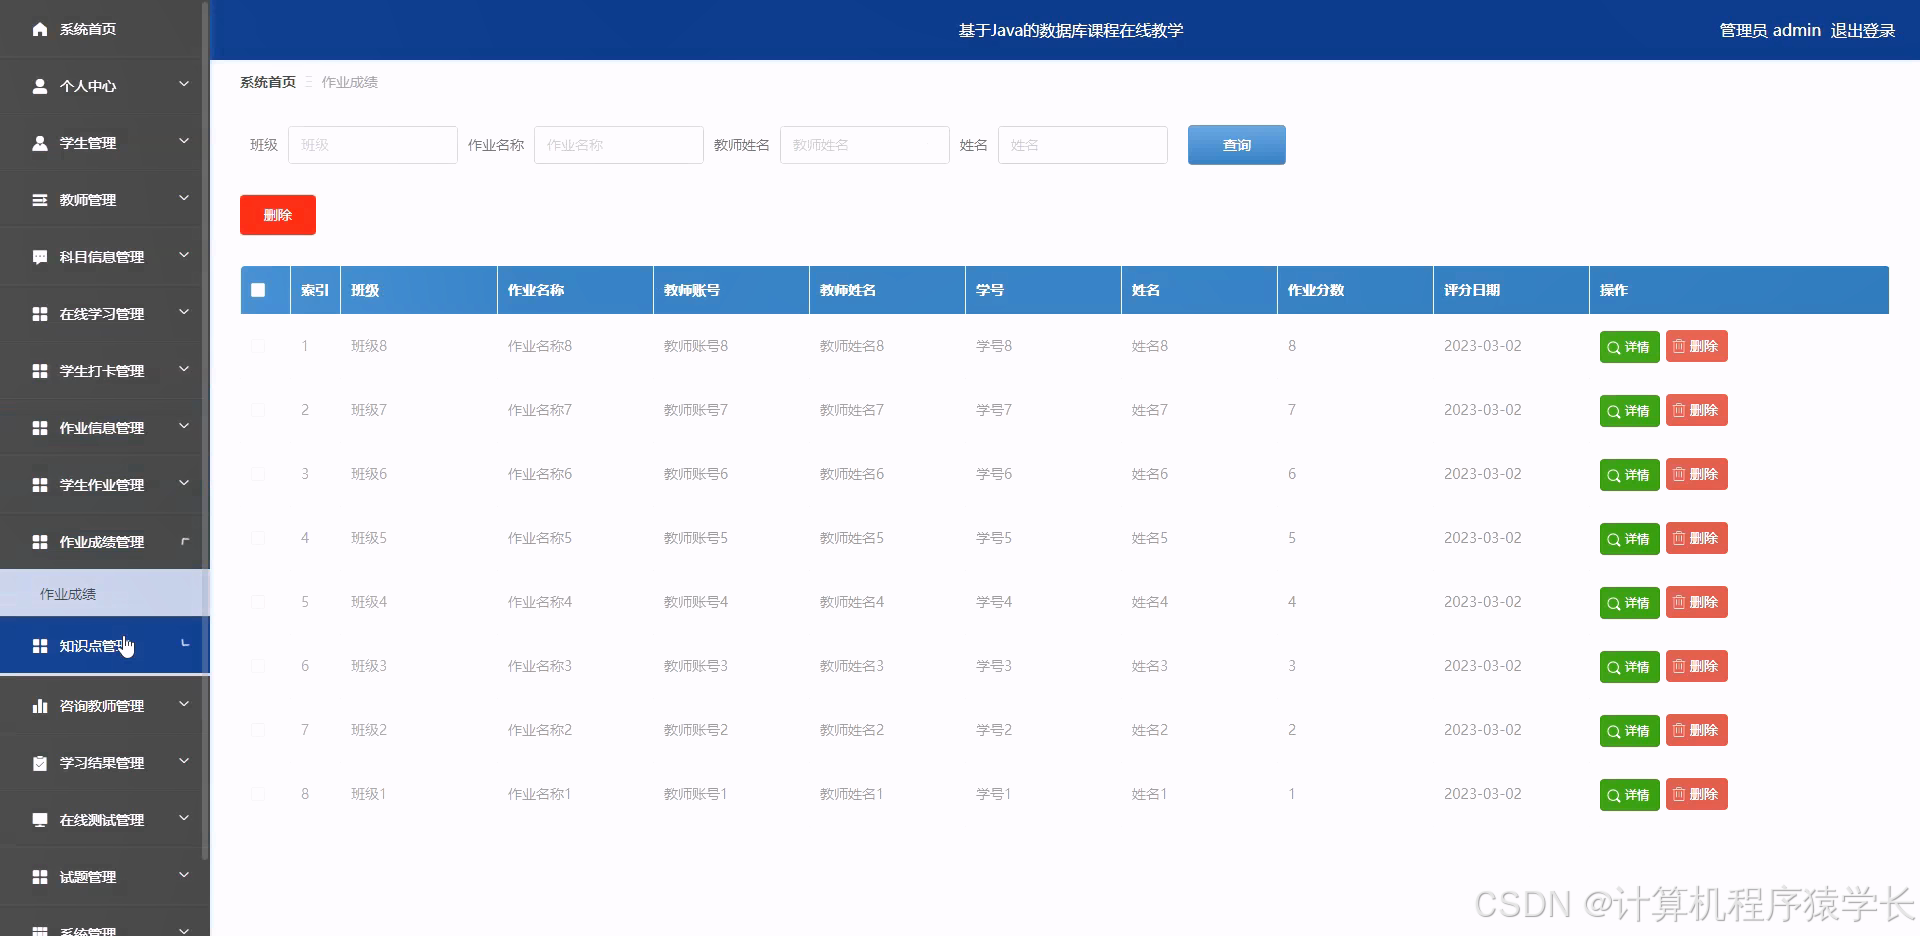Focus the 作业名称 search input field
The height and width of the screenshot is (936, 1920).
pos(619,145)
